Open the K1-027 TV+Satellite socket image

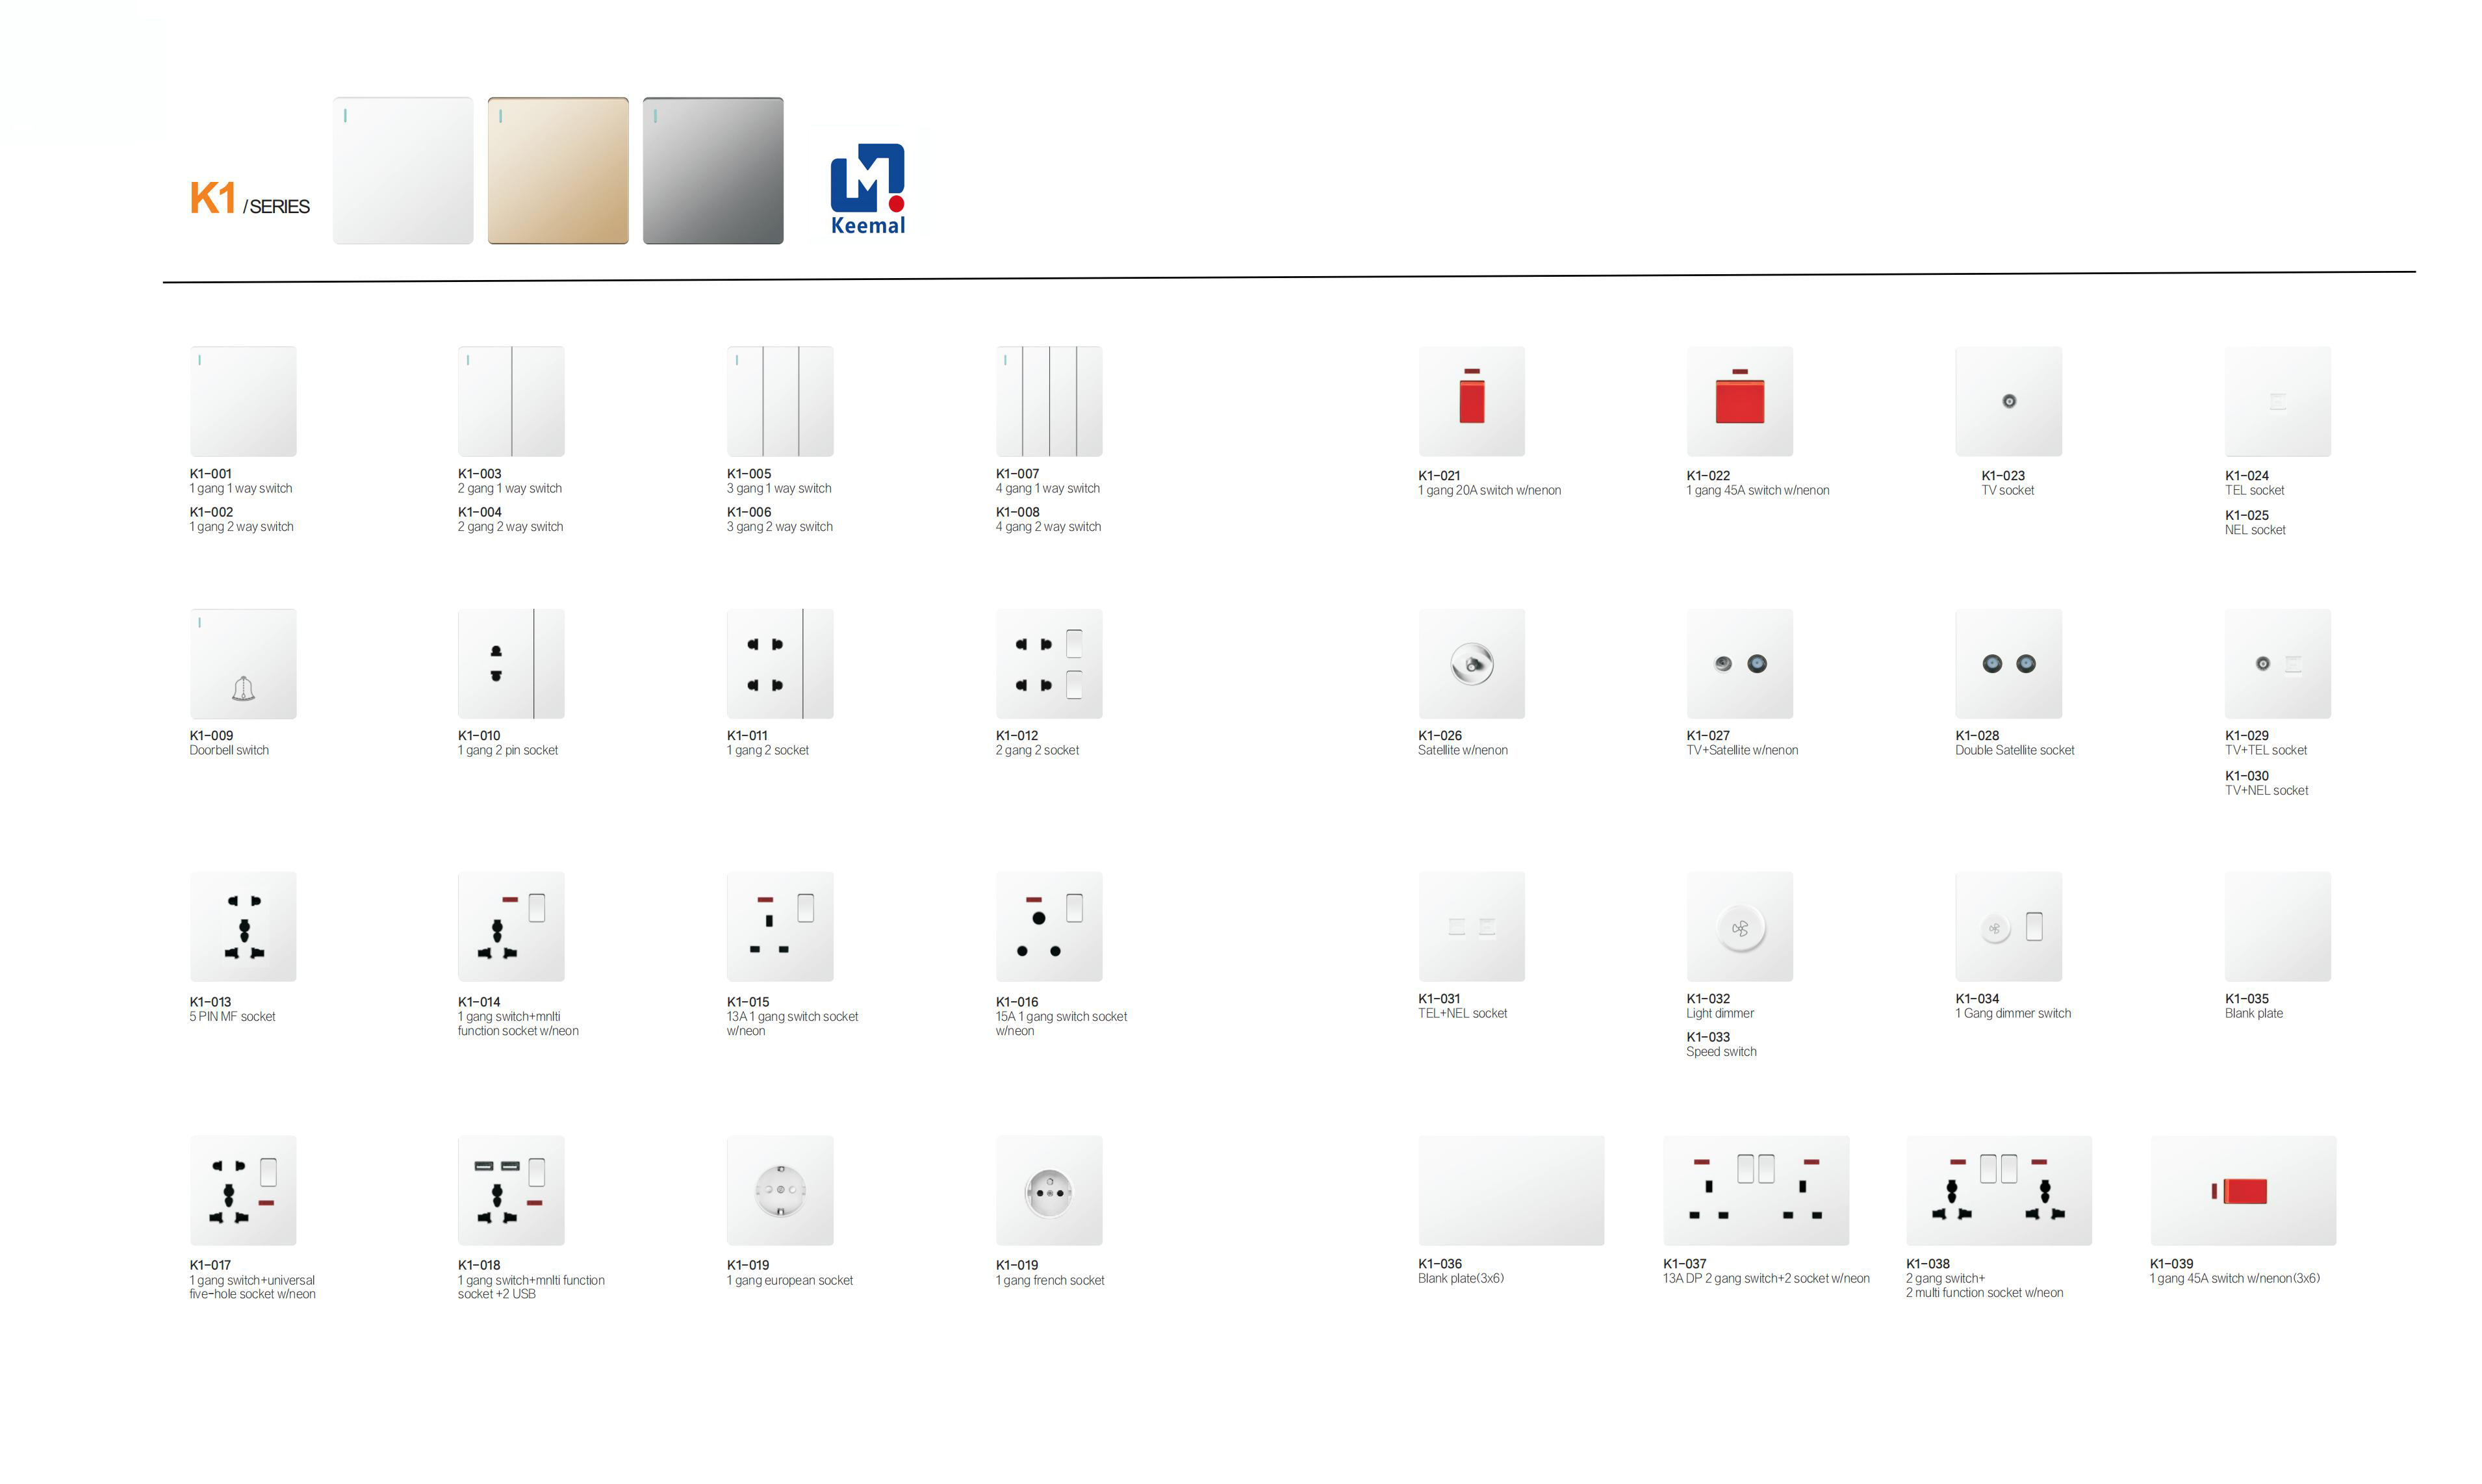click(1740, 664)
